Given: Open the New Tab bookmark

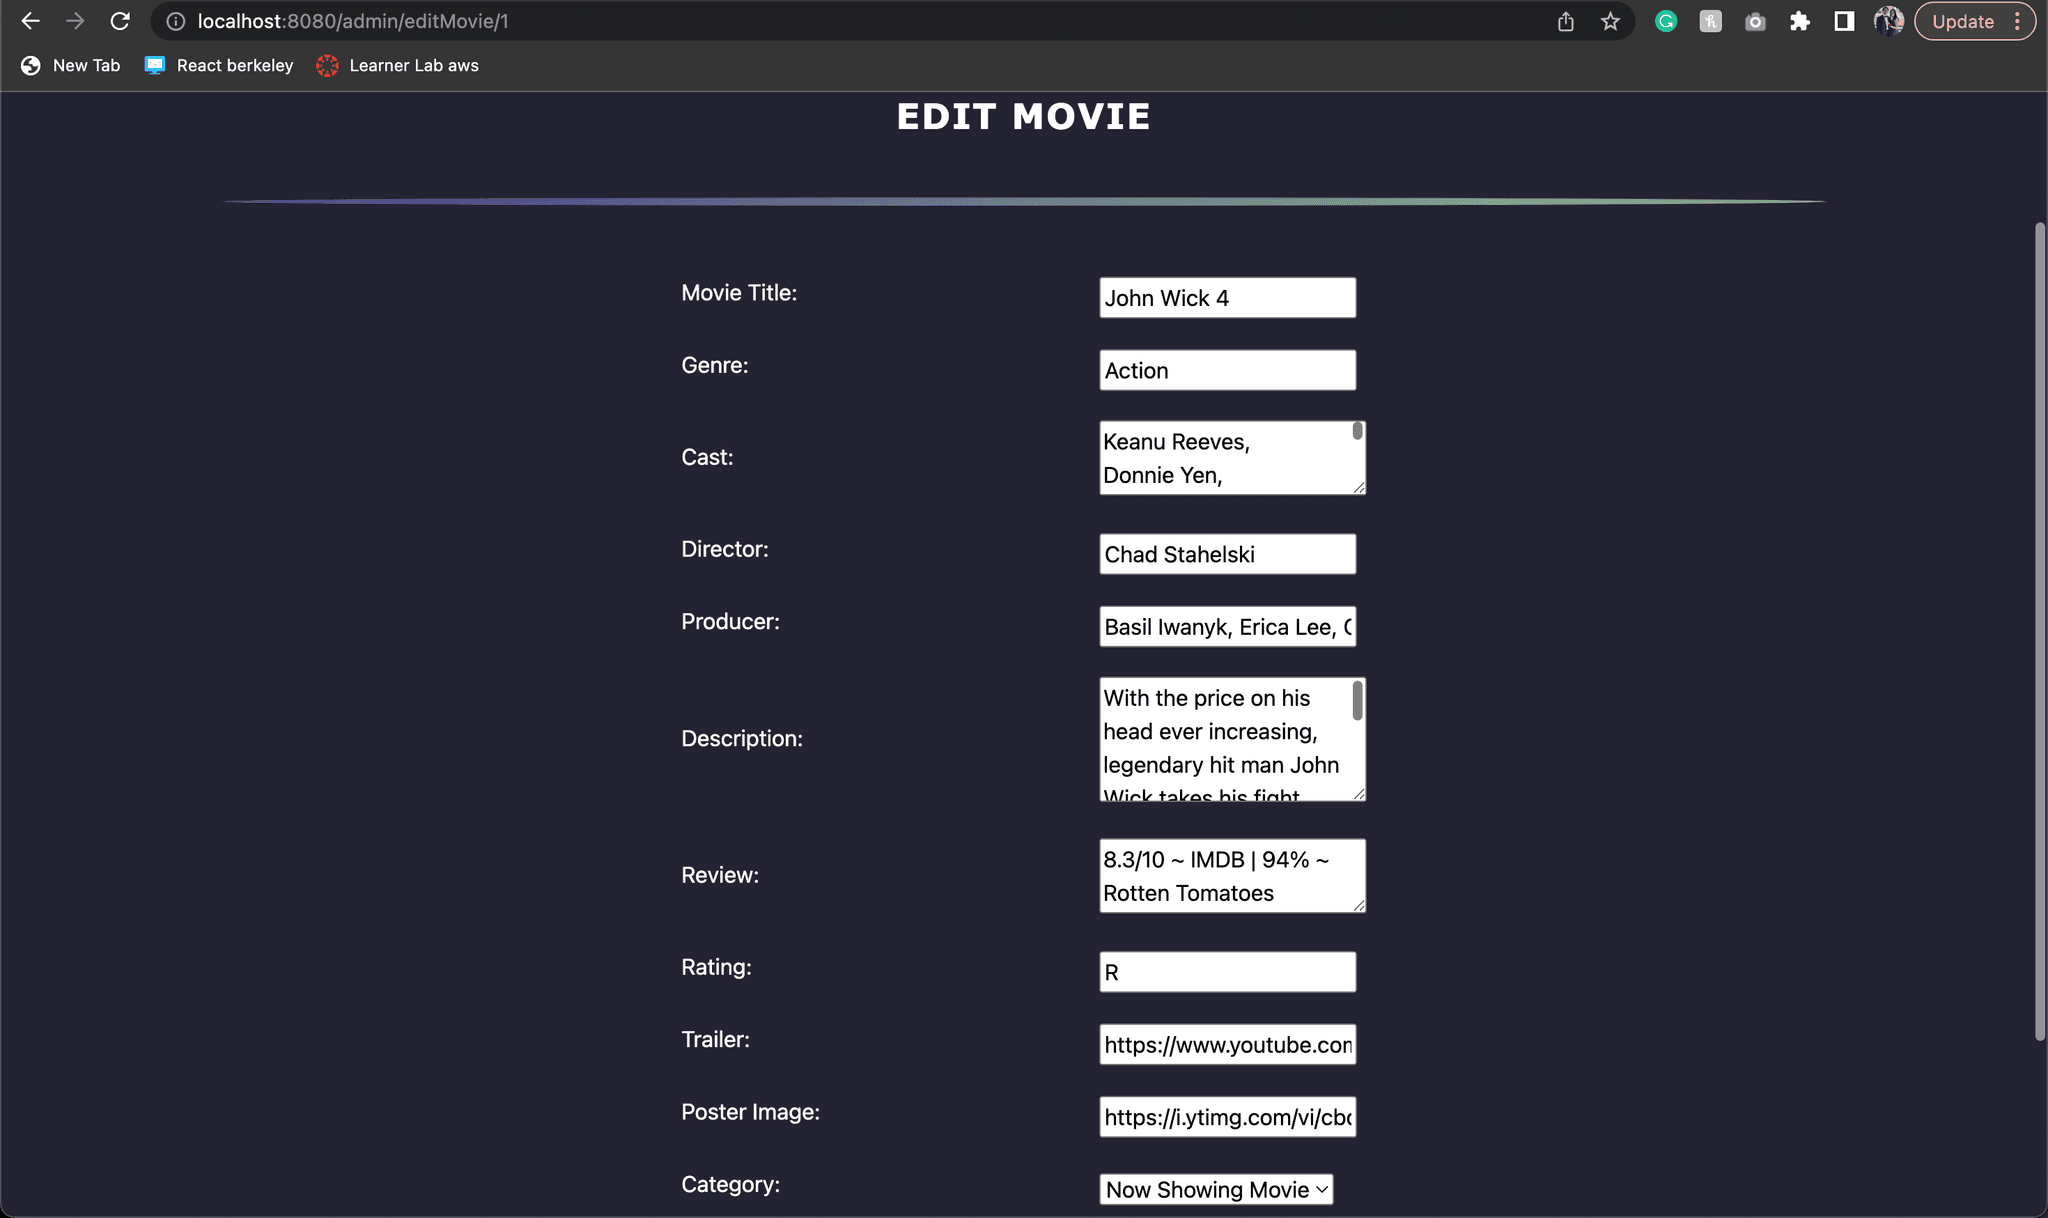Looking at the screenshot, I should 71,65.
